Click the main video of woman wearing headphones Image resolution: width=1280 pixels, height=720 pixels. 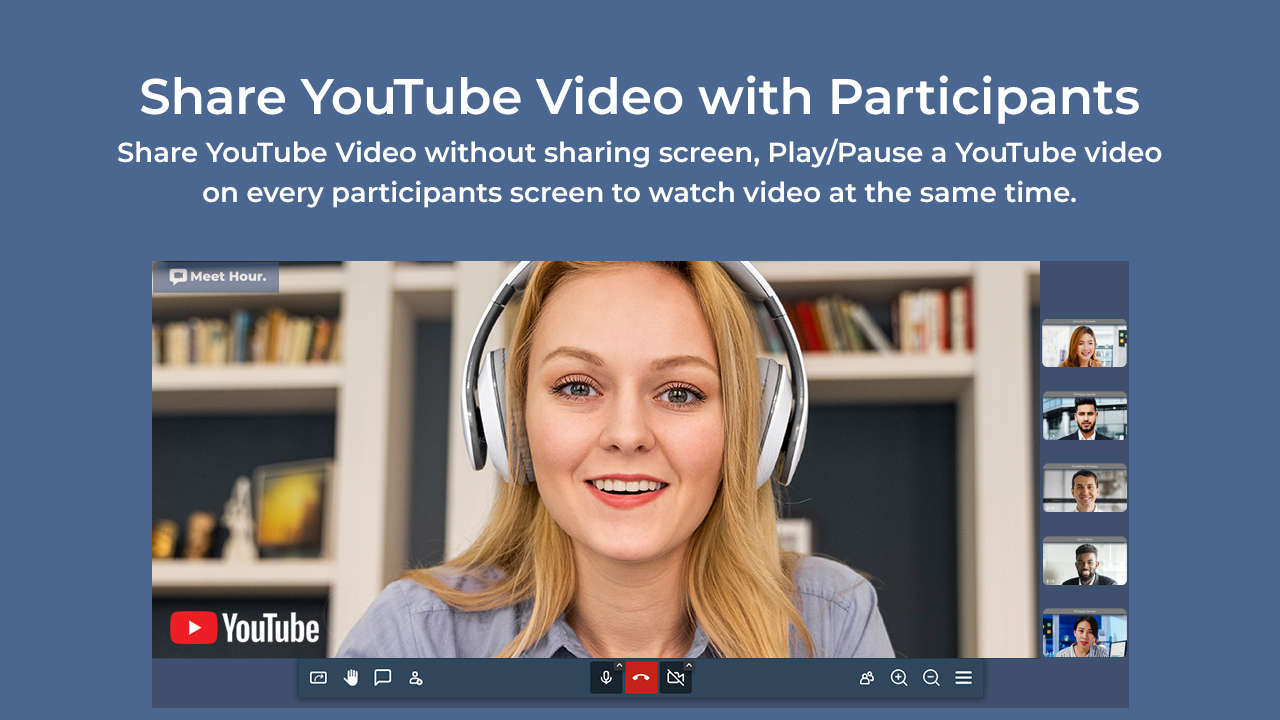[596, 459]
